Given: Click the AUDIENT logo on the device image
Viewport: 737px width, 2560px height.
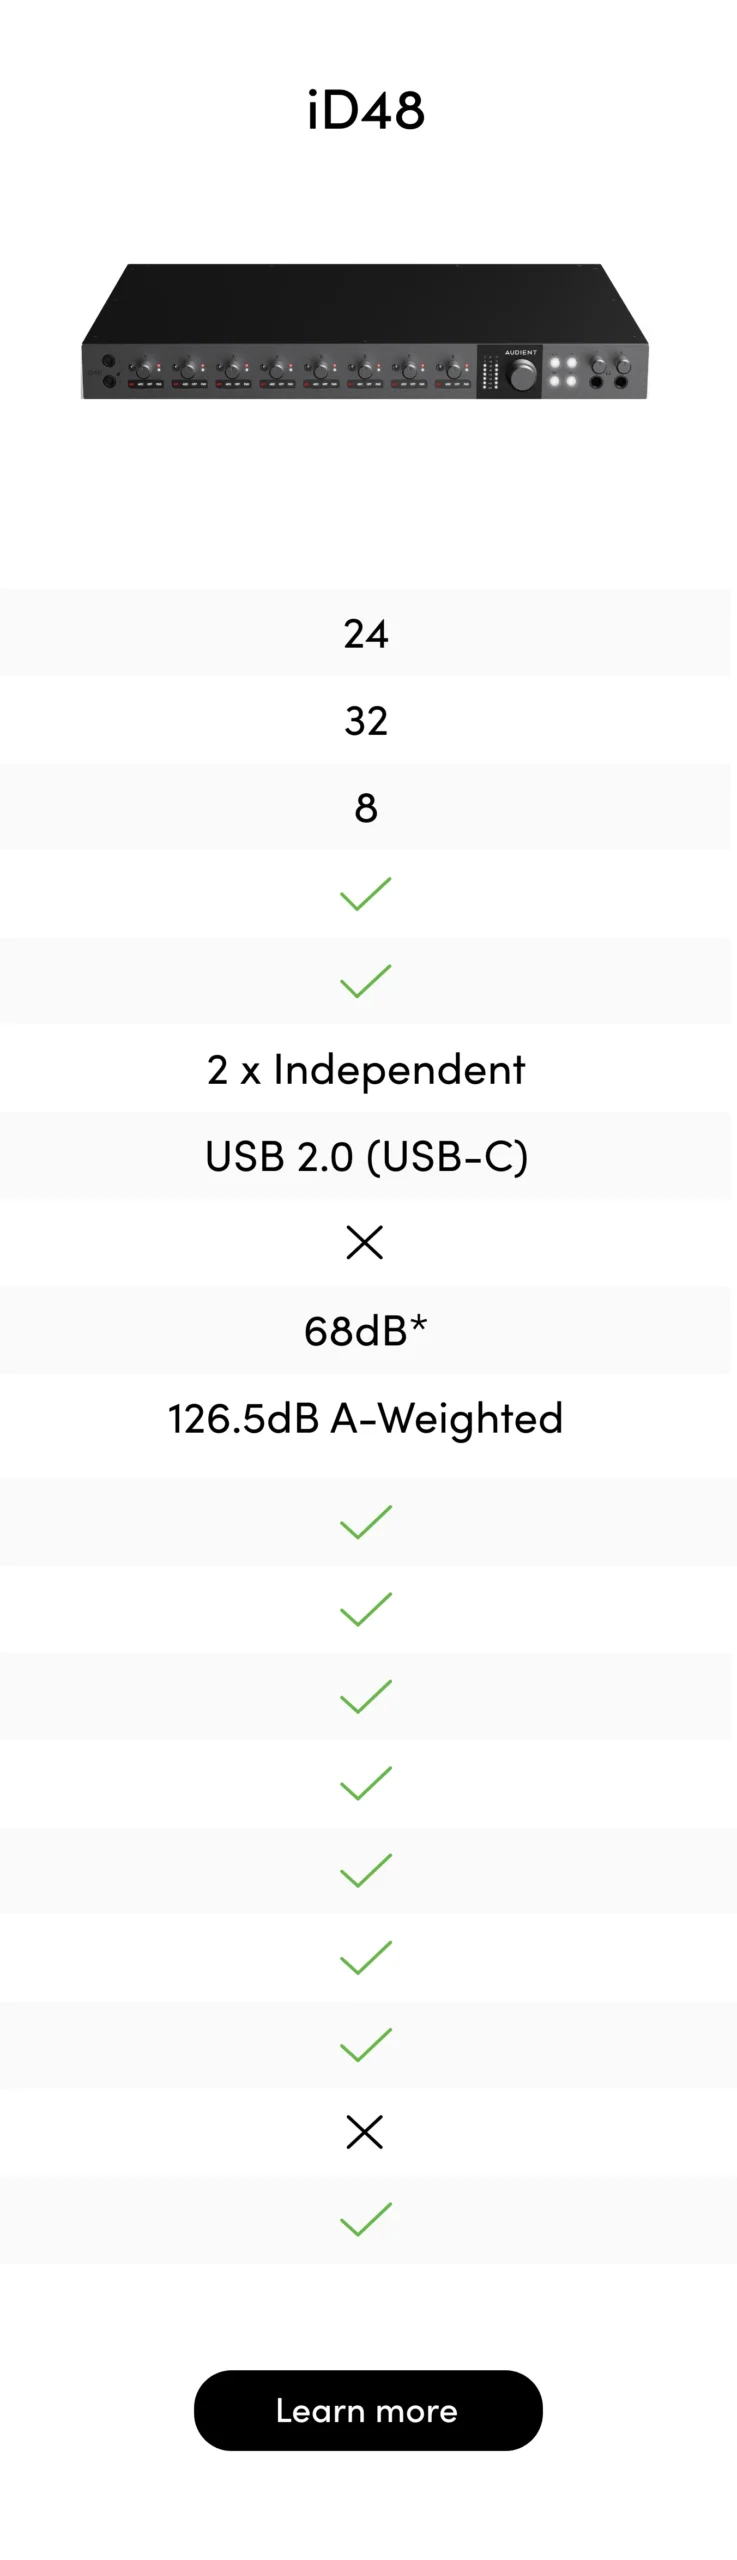Looking at the screenshot, I should (x=521, y=353).
